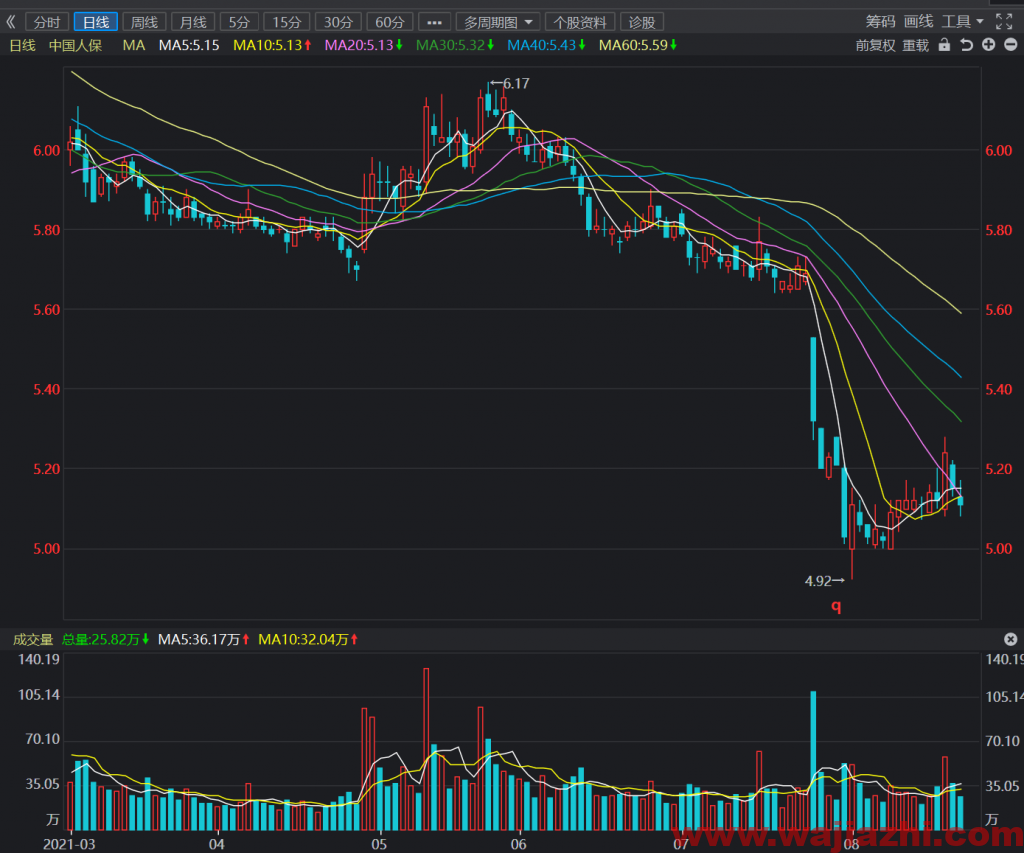This screenshot has width=1024, height=853.
Task: Click the 诊股 diagnosis button
Action: [x=642, y=22]
